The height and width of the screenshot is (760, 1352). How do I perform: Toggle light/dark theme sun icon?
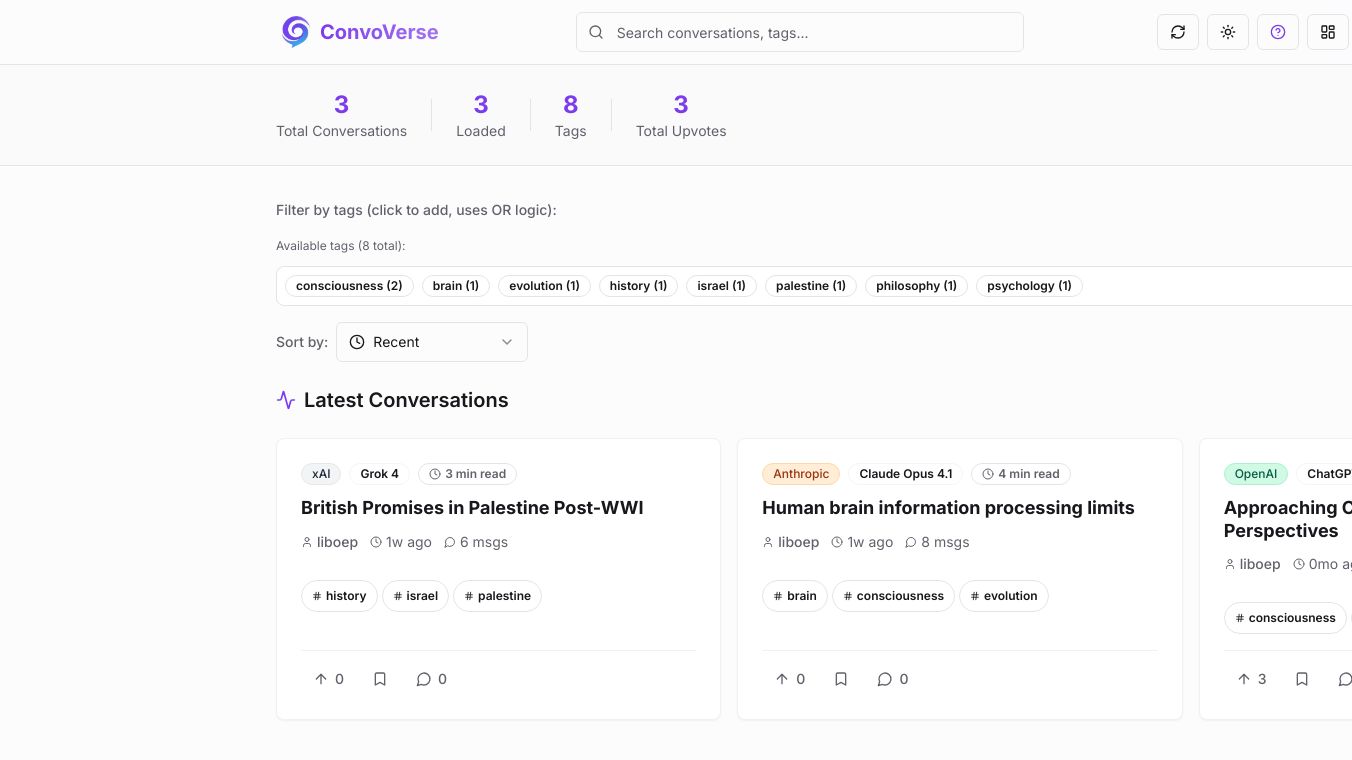1228,32
